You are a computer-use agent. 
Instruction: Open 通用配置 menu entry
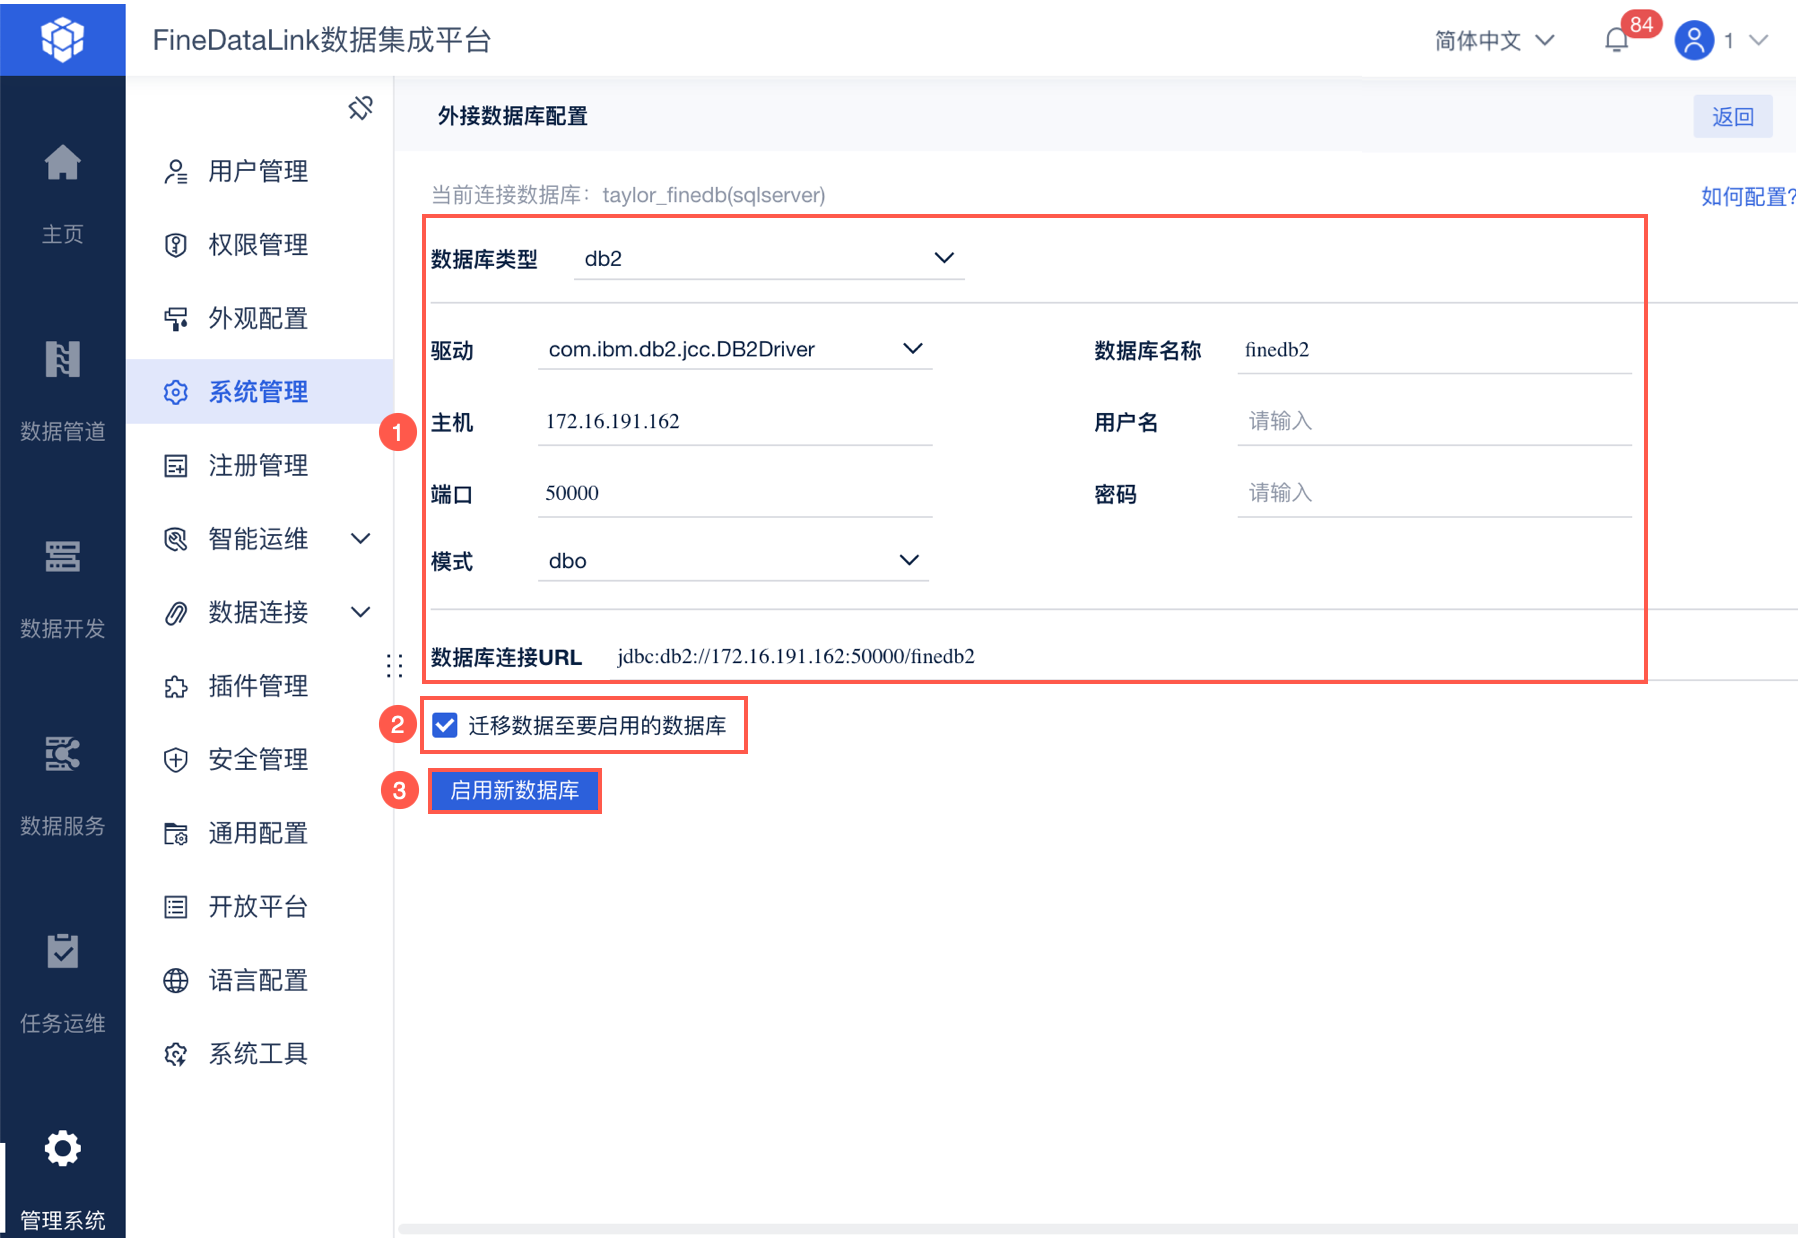(260, 833)
